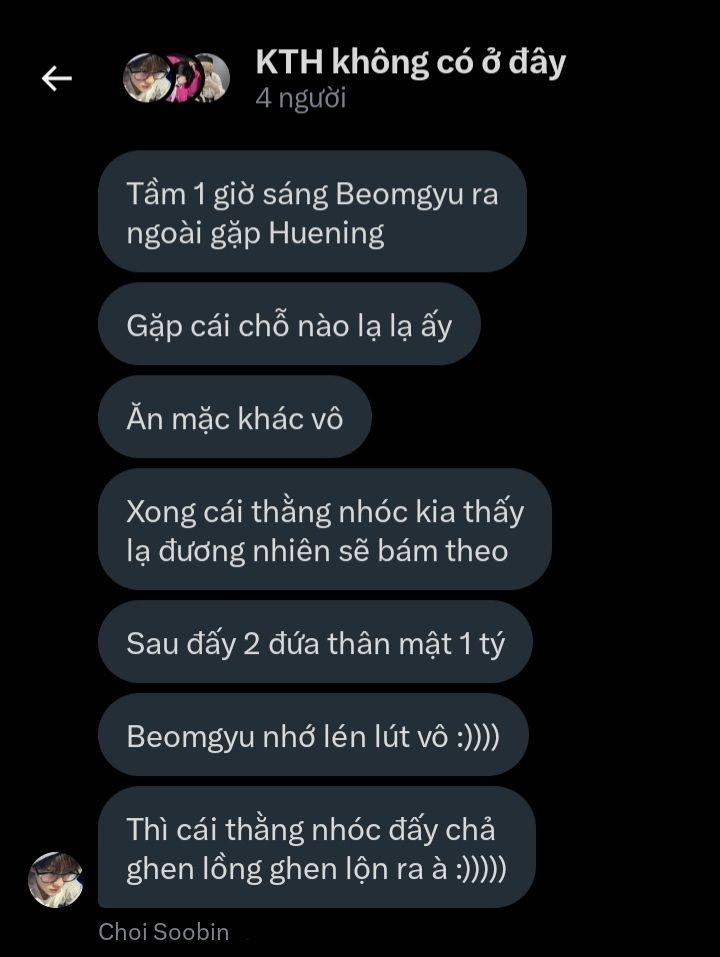Tap the word 'Beomgyu' in sixth bubble
Viewport: 720px width, 957px height.
click(x=190, y=737)
